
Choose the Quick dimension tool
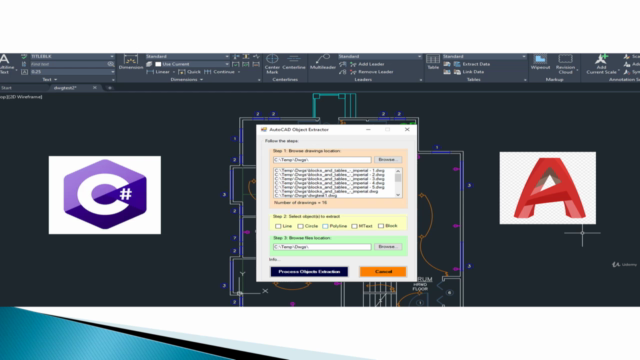(x=189, y=72)
